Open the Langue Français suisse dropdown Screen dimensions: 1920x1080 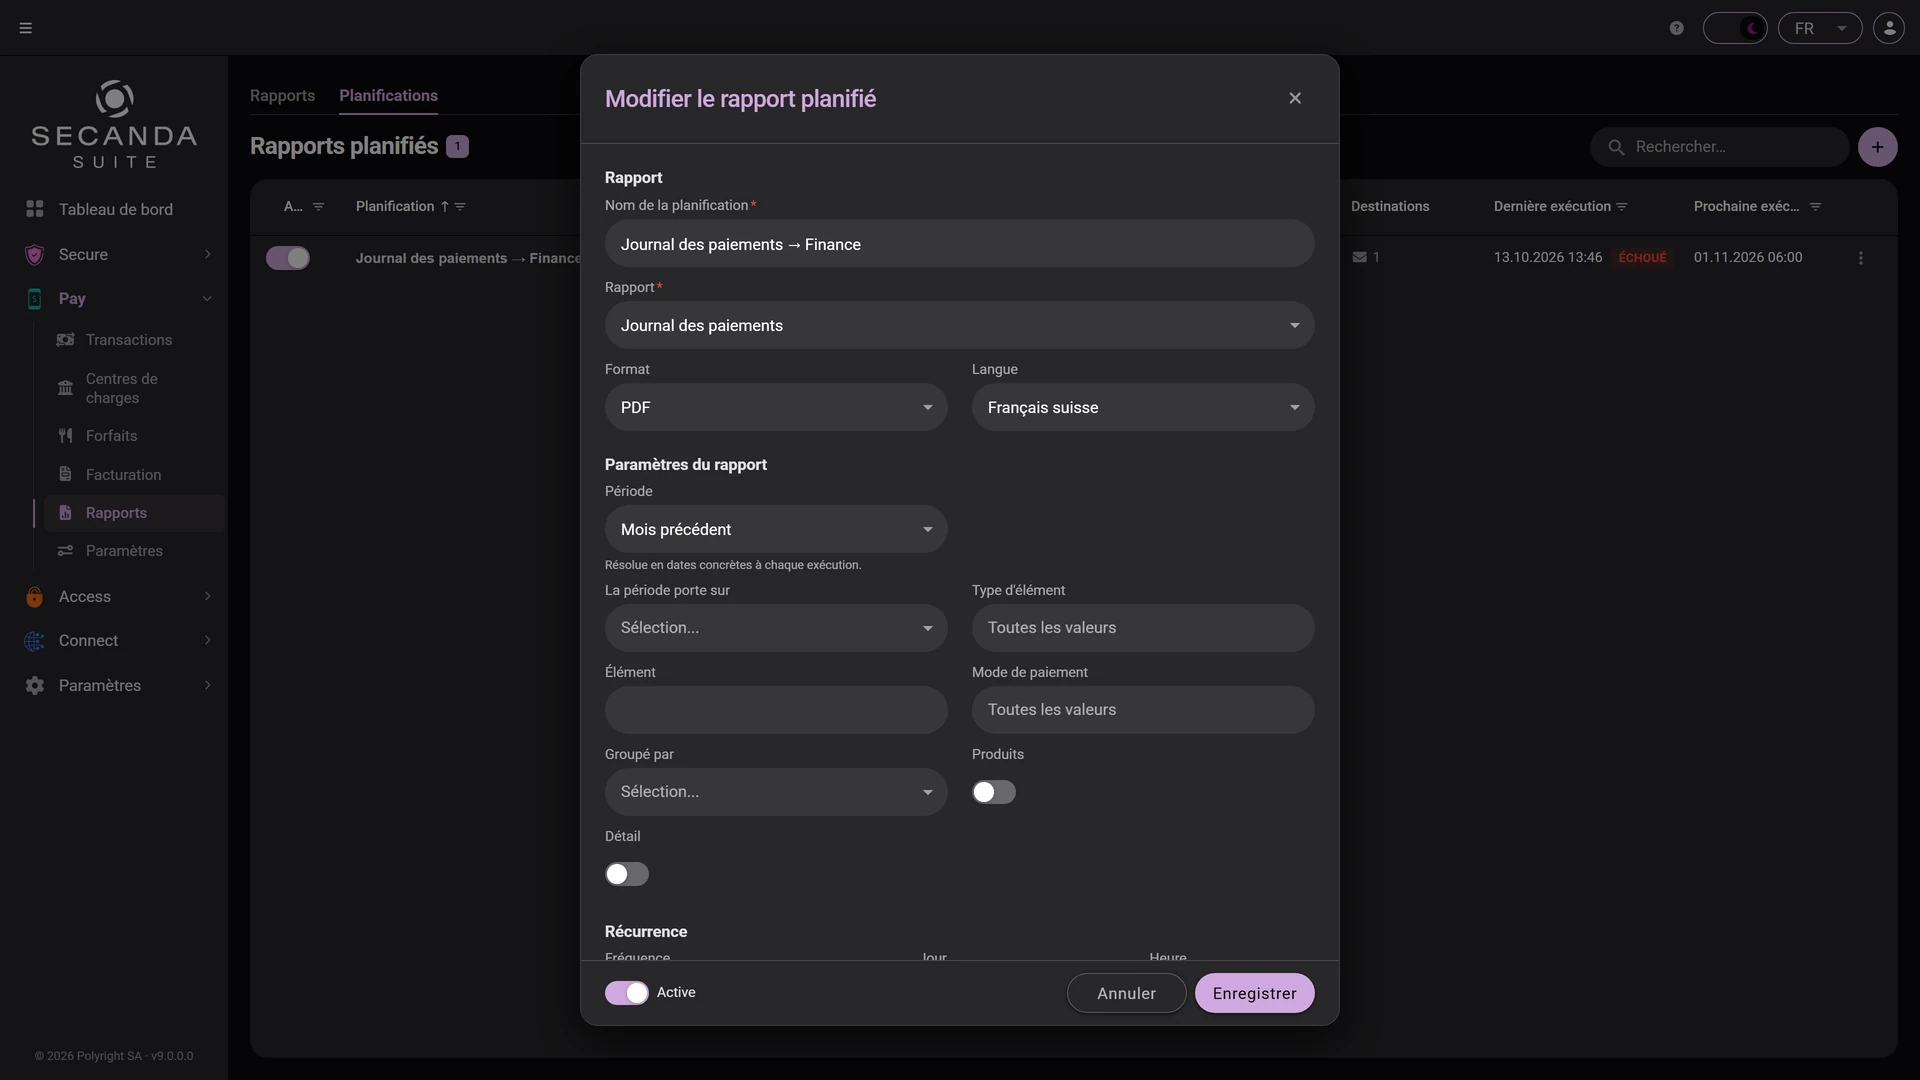pyautogui.click(x=1143, y=407)
